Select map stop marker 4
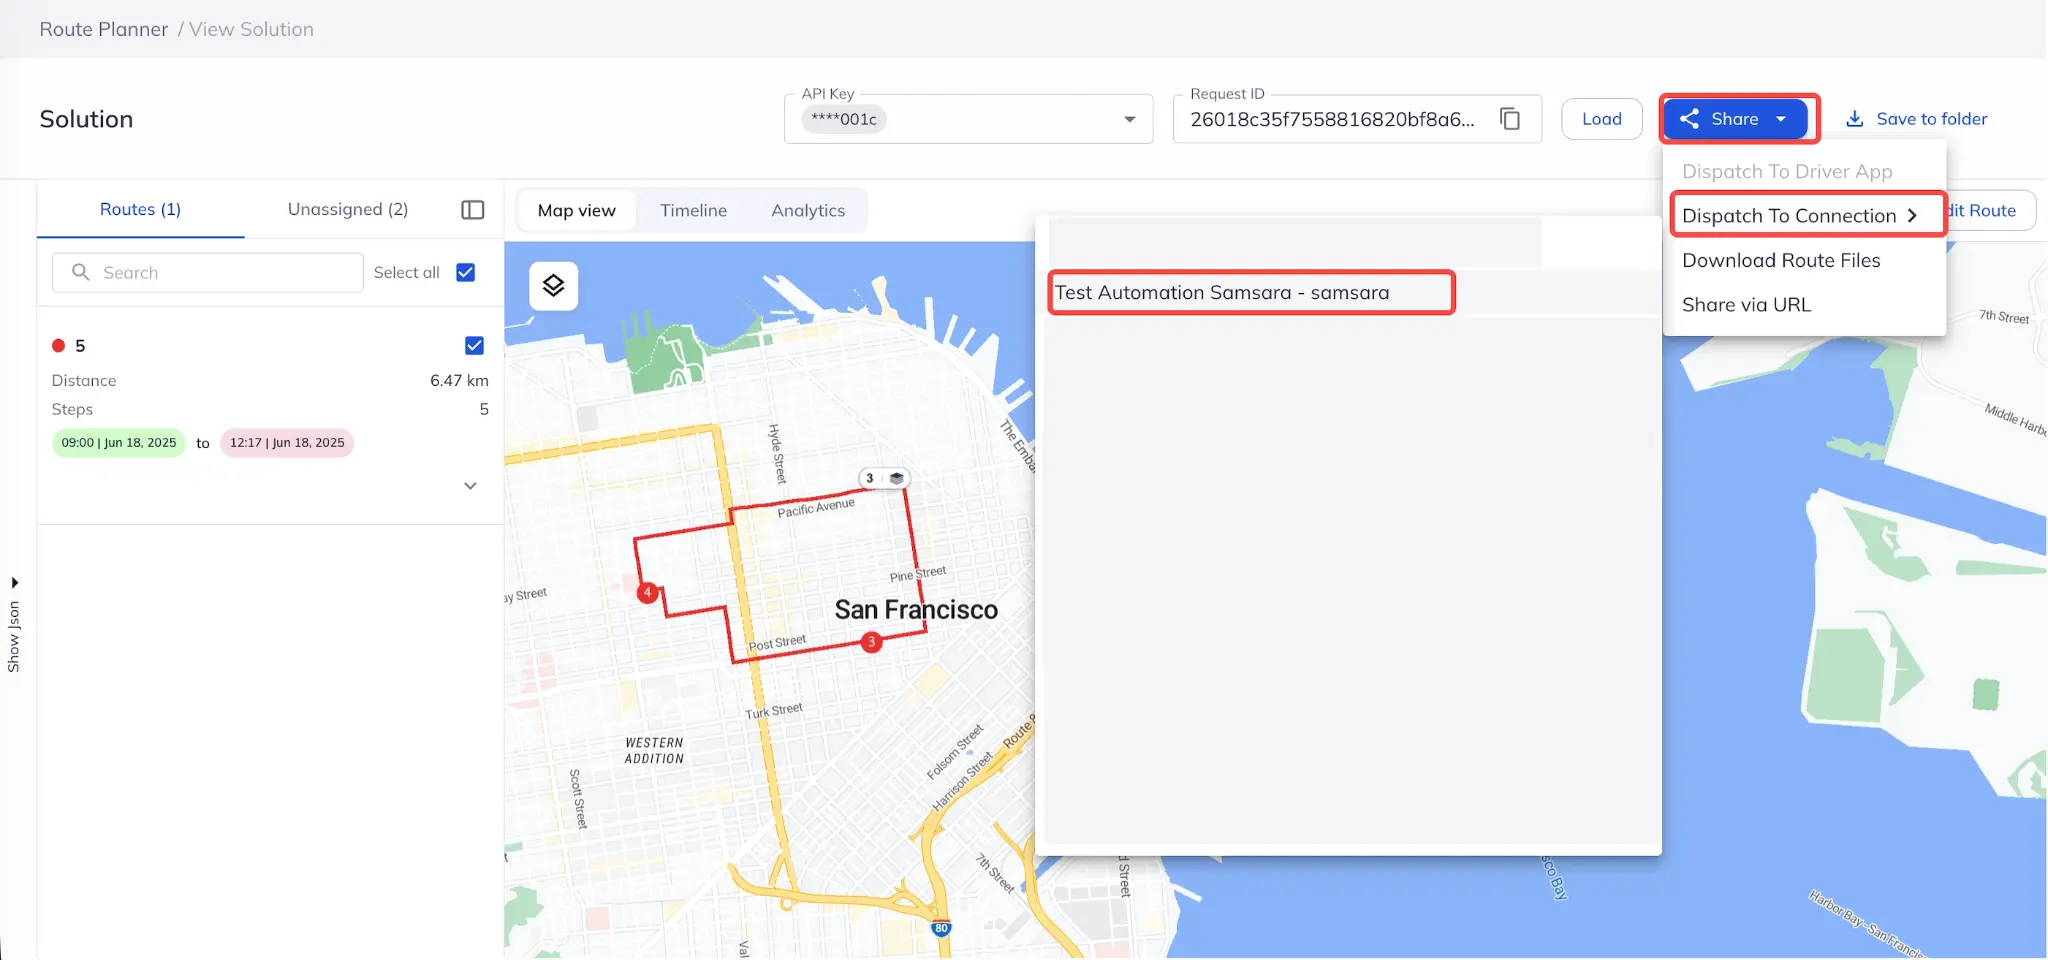The image size is (2048, 960). tap(648, 592)
